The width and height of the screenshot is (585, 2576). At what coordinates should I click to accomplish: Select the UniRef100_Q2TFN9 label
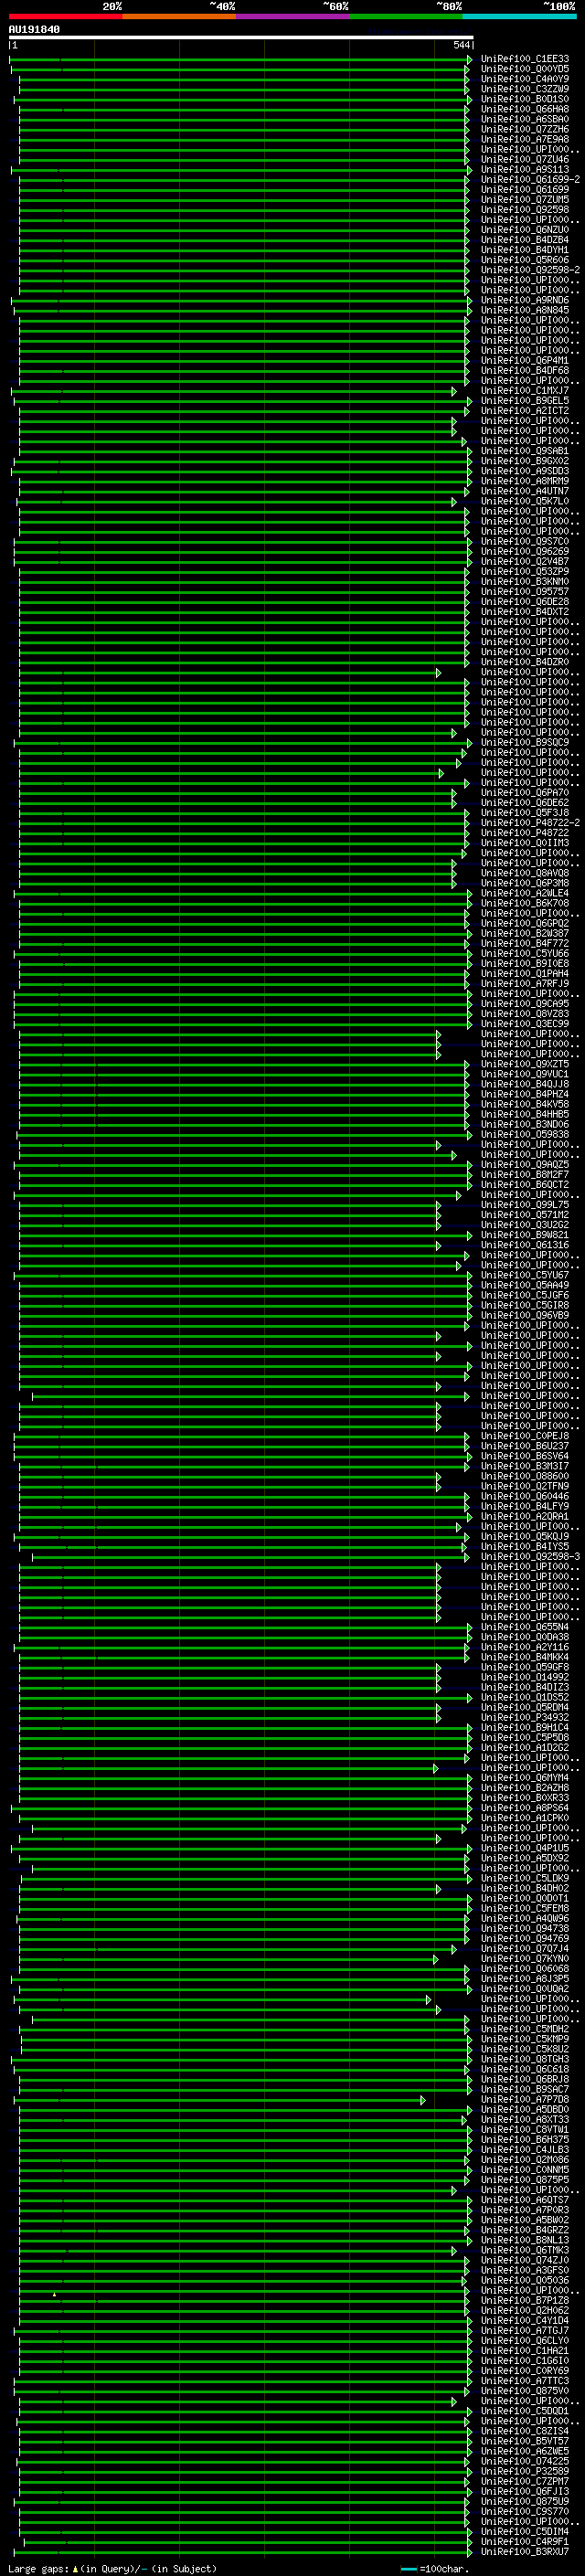click(x=524, y=1486)
